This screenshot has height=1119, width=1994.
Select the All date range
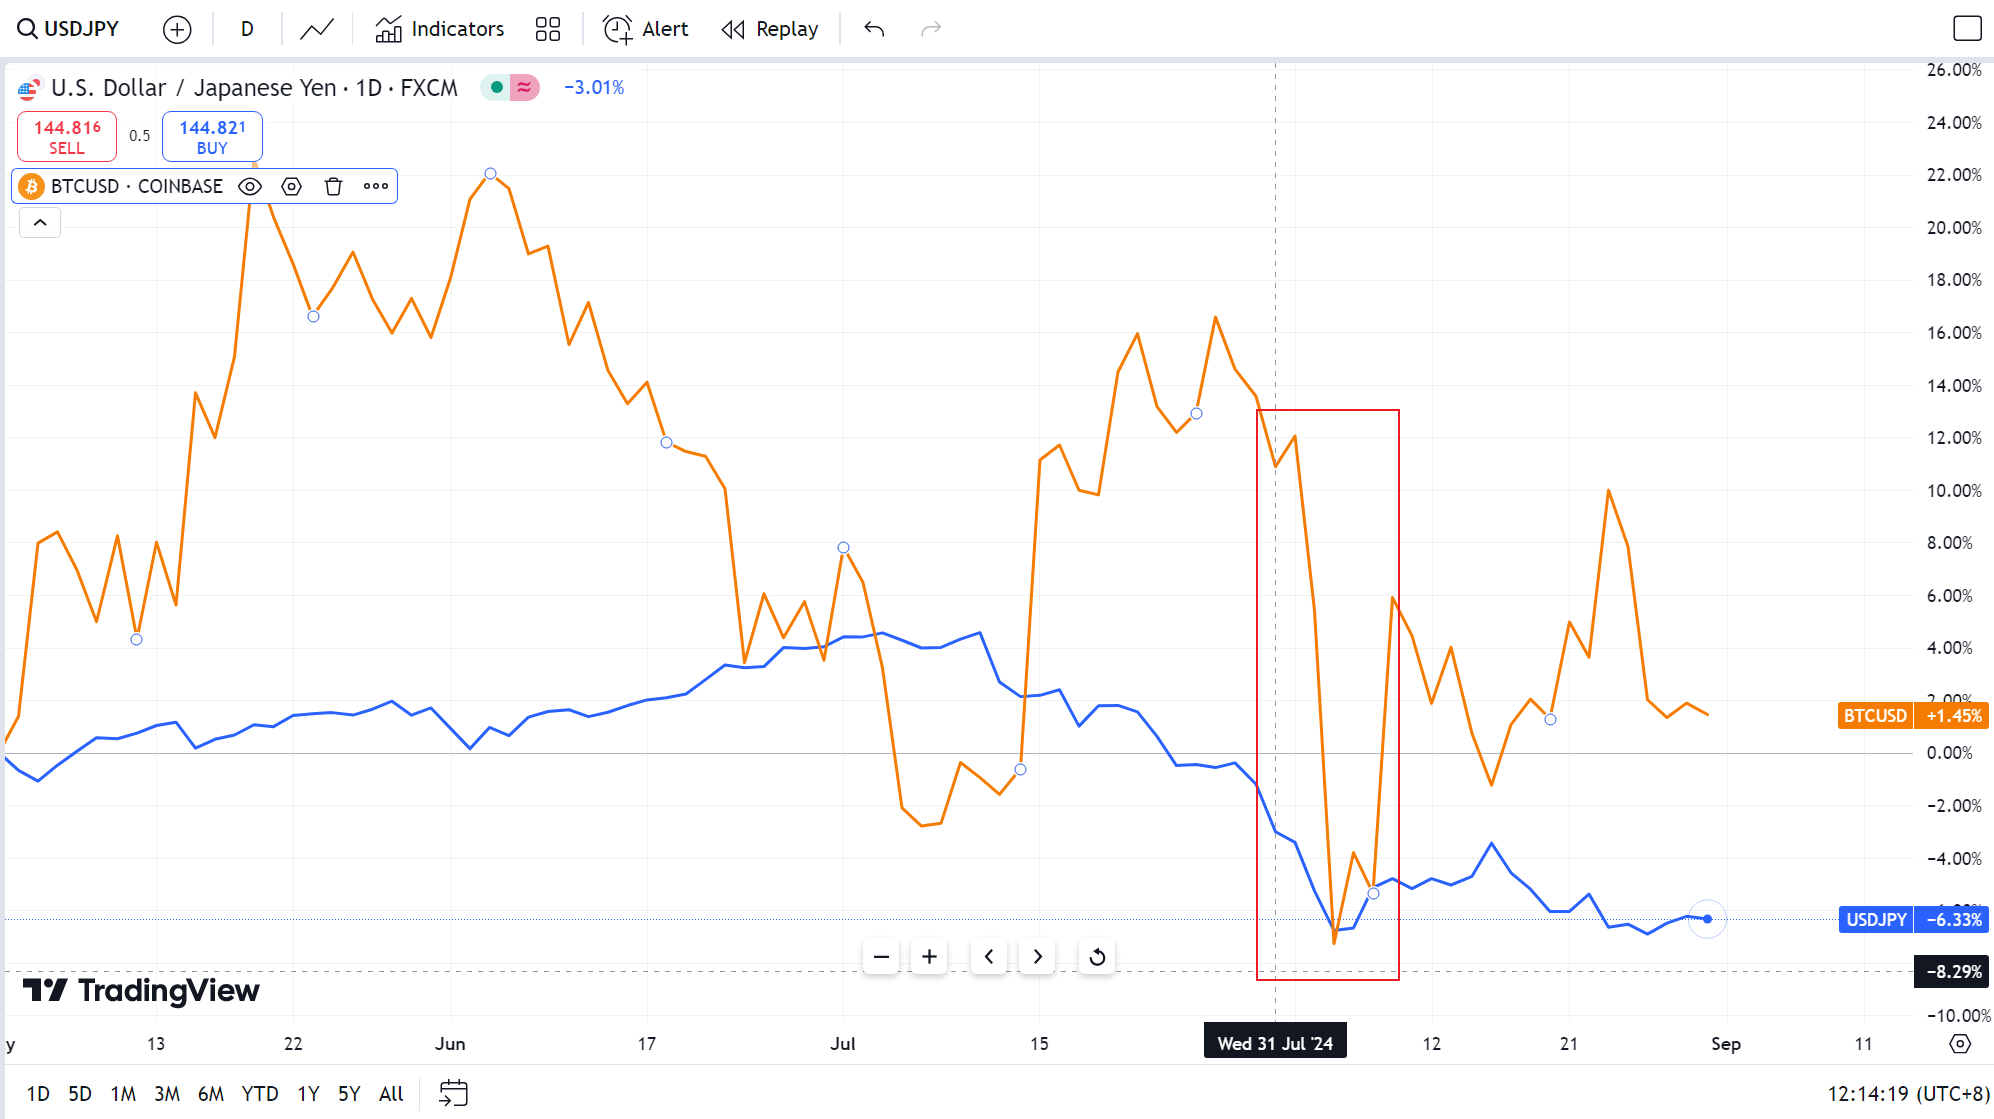[391, 1094]
